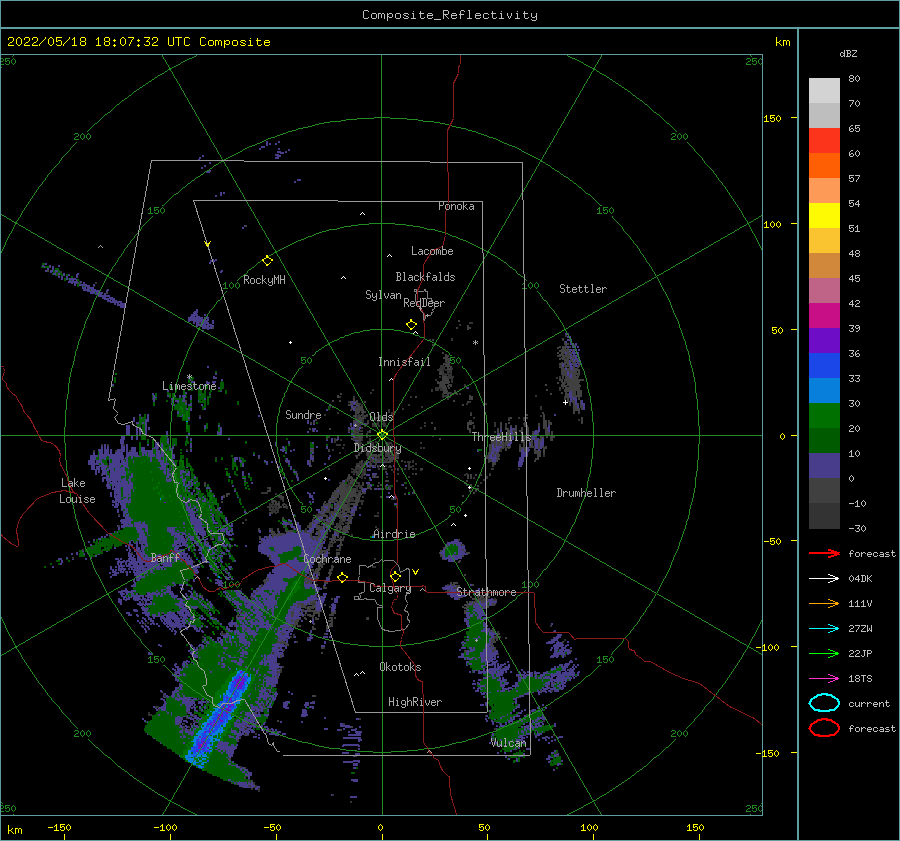Viewport: 900px width, 841px height.
Task: Click the white 04DK arrow icon
Action: coord(824,578)
